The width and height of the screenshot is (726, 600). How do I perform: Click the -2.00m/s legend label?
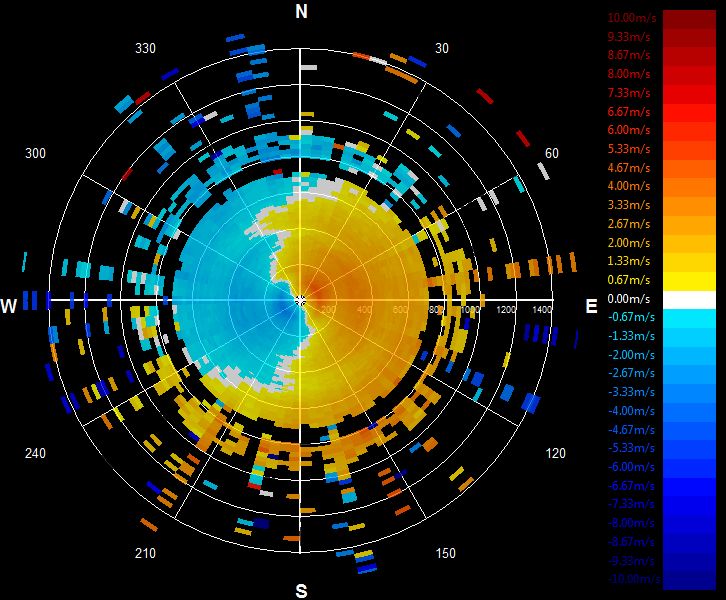pos(632,355)
